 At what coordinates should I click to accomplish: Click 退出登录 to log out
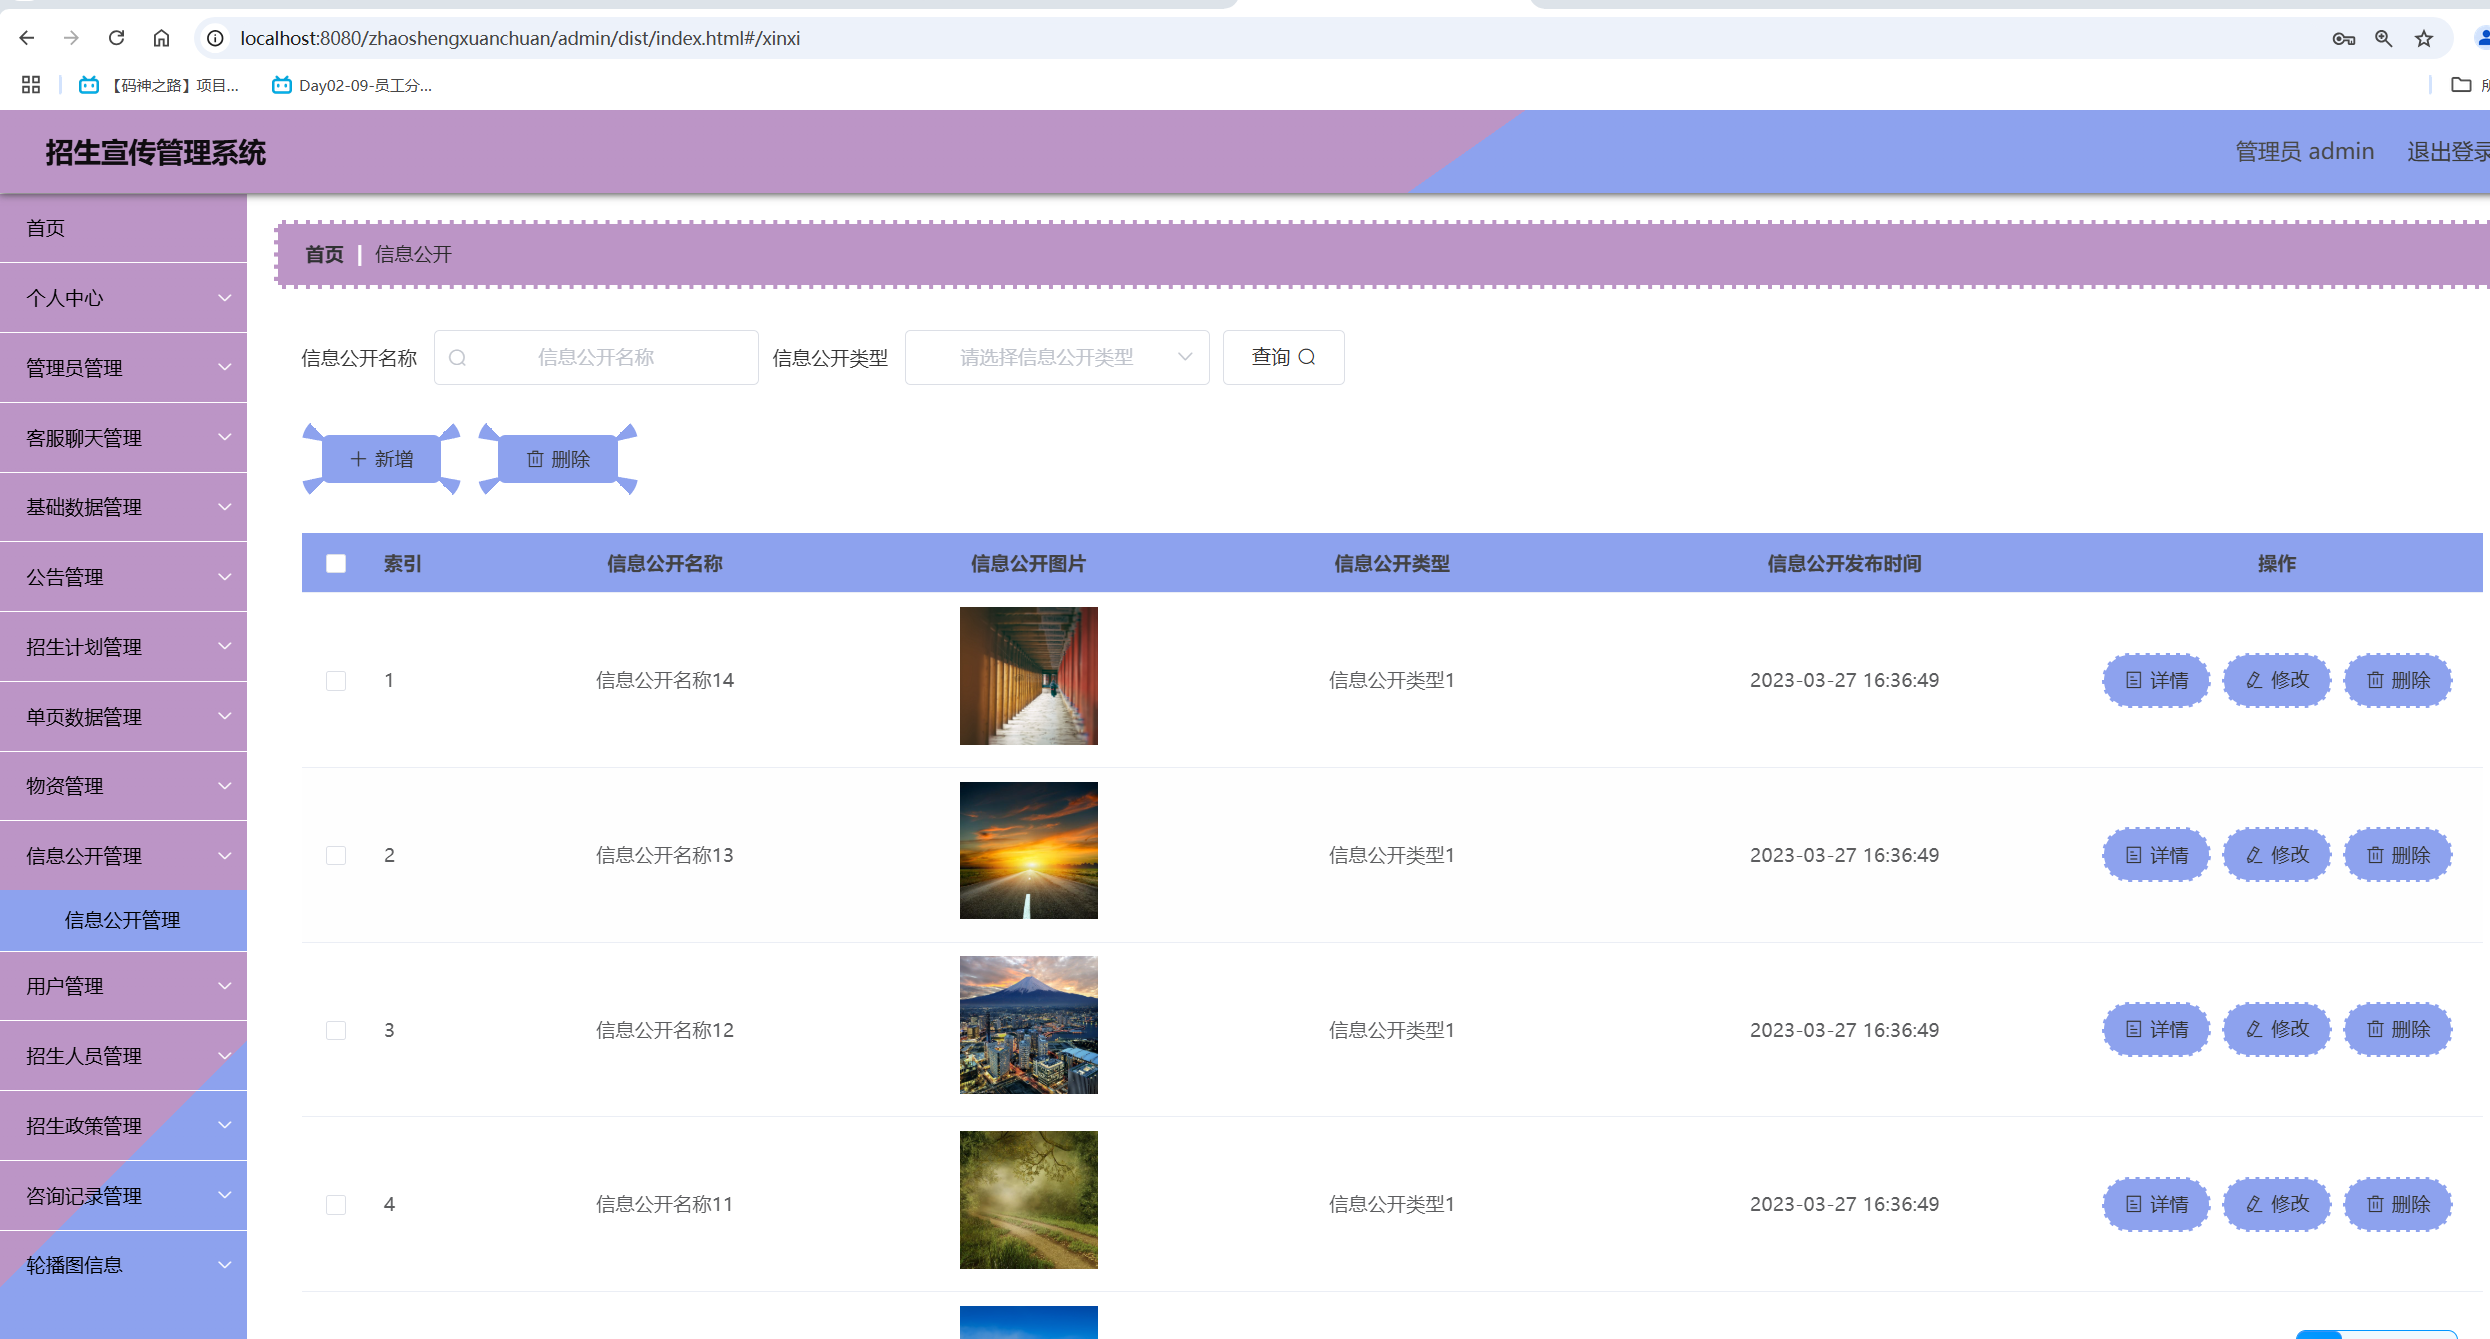pyautogui.click(x=2447, y=151)
